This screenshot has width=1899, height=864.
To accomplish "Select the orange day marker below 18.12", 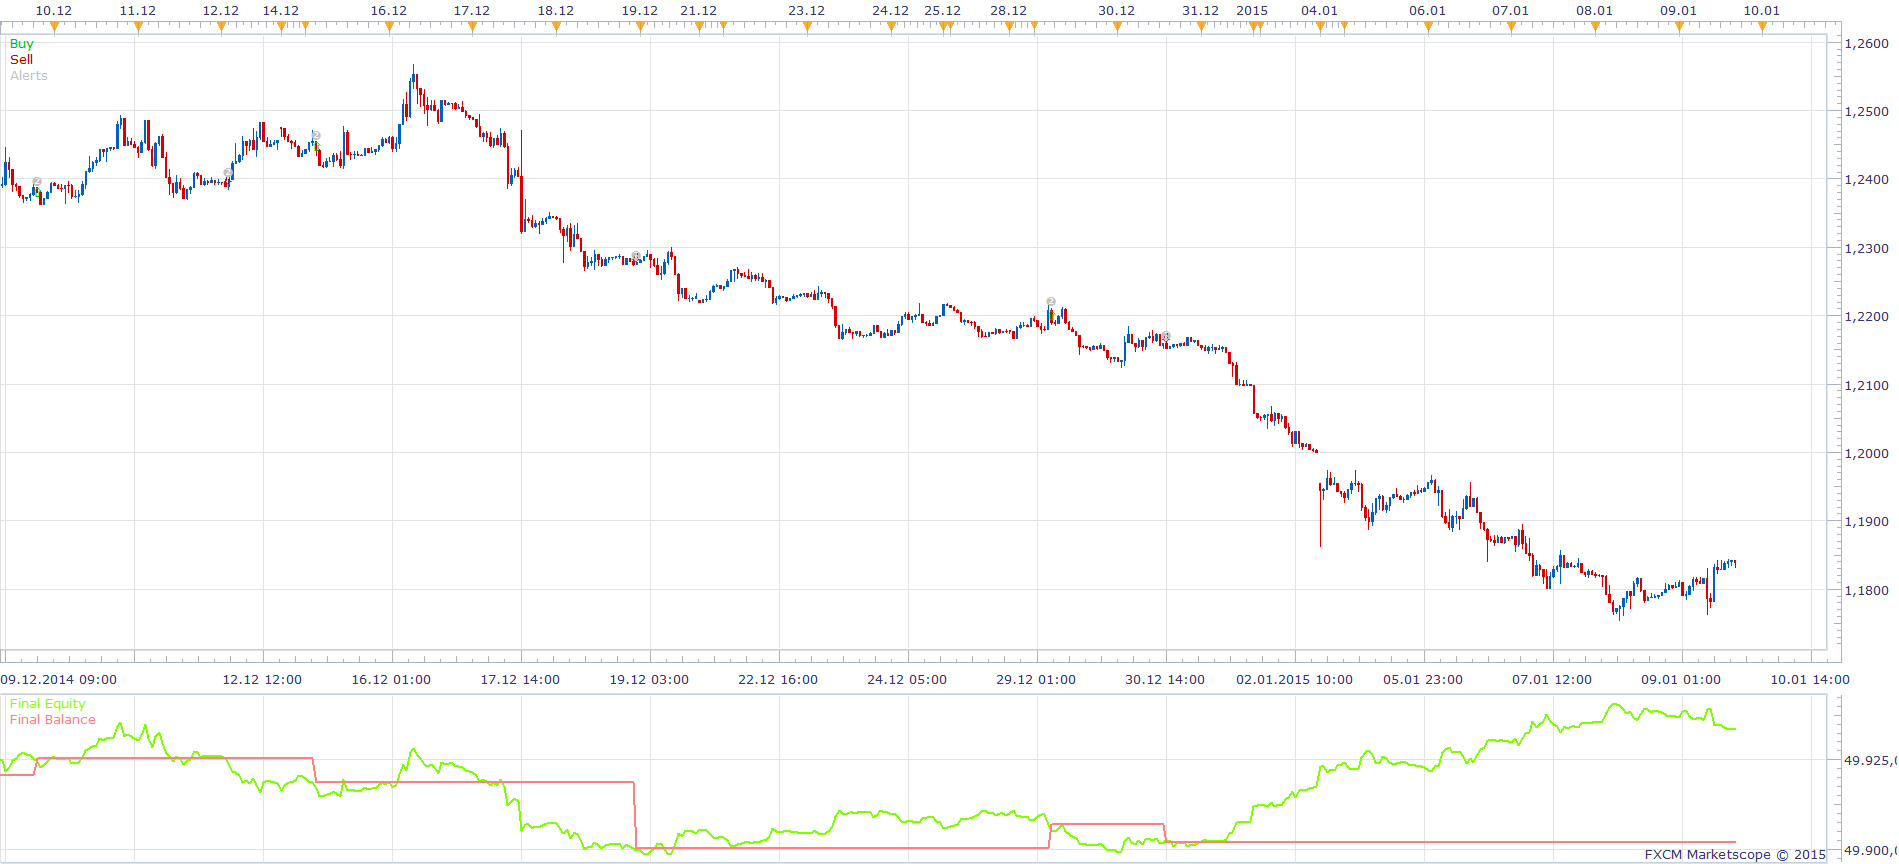I will tap(556, 27).
